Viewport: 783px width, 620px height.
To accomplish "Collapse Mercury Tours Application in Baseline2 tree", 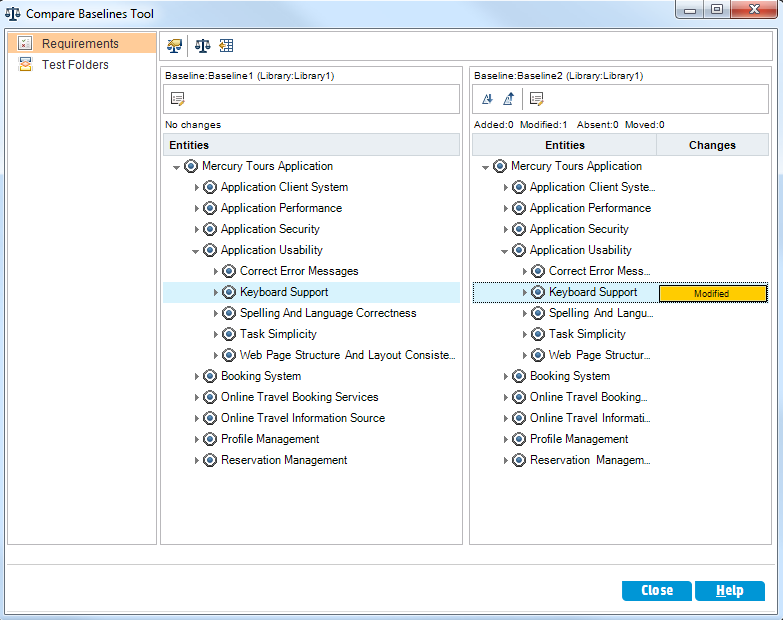I will coord(485,167).
